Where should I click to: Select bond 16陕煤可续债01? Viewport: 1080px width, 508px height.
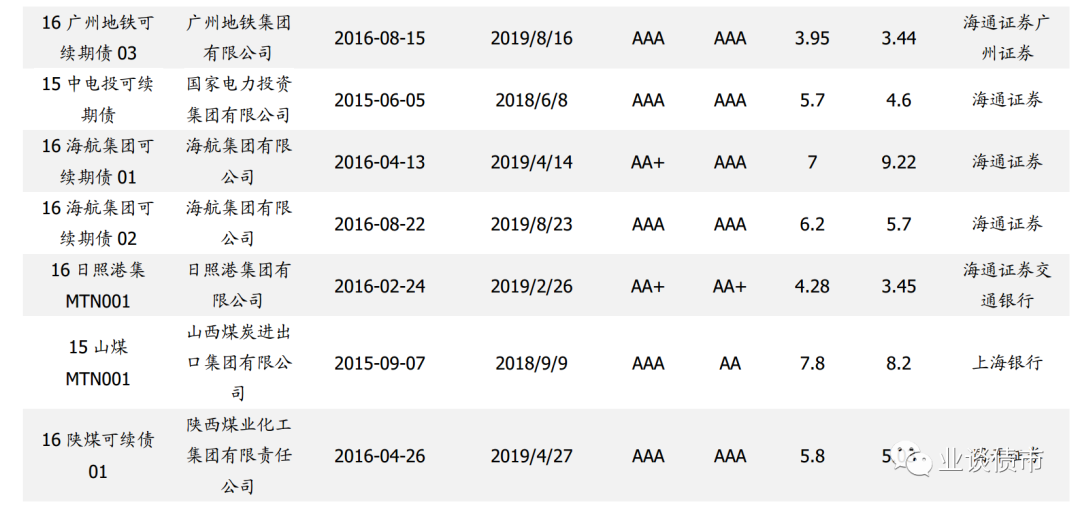(98, 456)
